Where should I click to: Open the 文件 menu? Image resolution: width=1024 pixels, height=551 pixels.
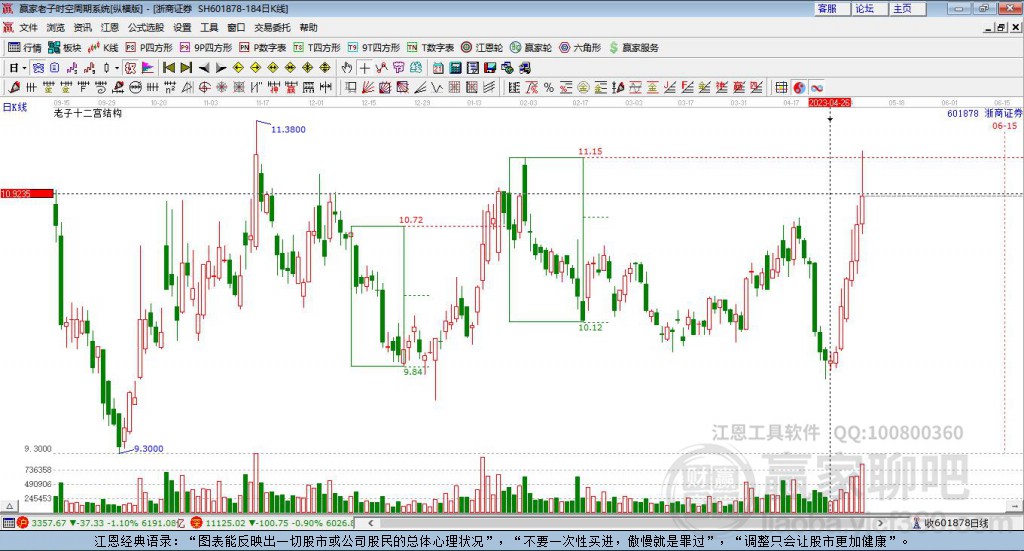click(x=28, y=27)
